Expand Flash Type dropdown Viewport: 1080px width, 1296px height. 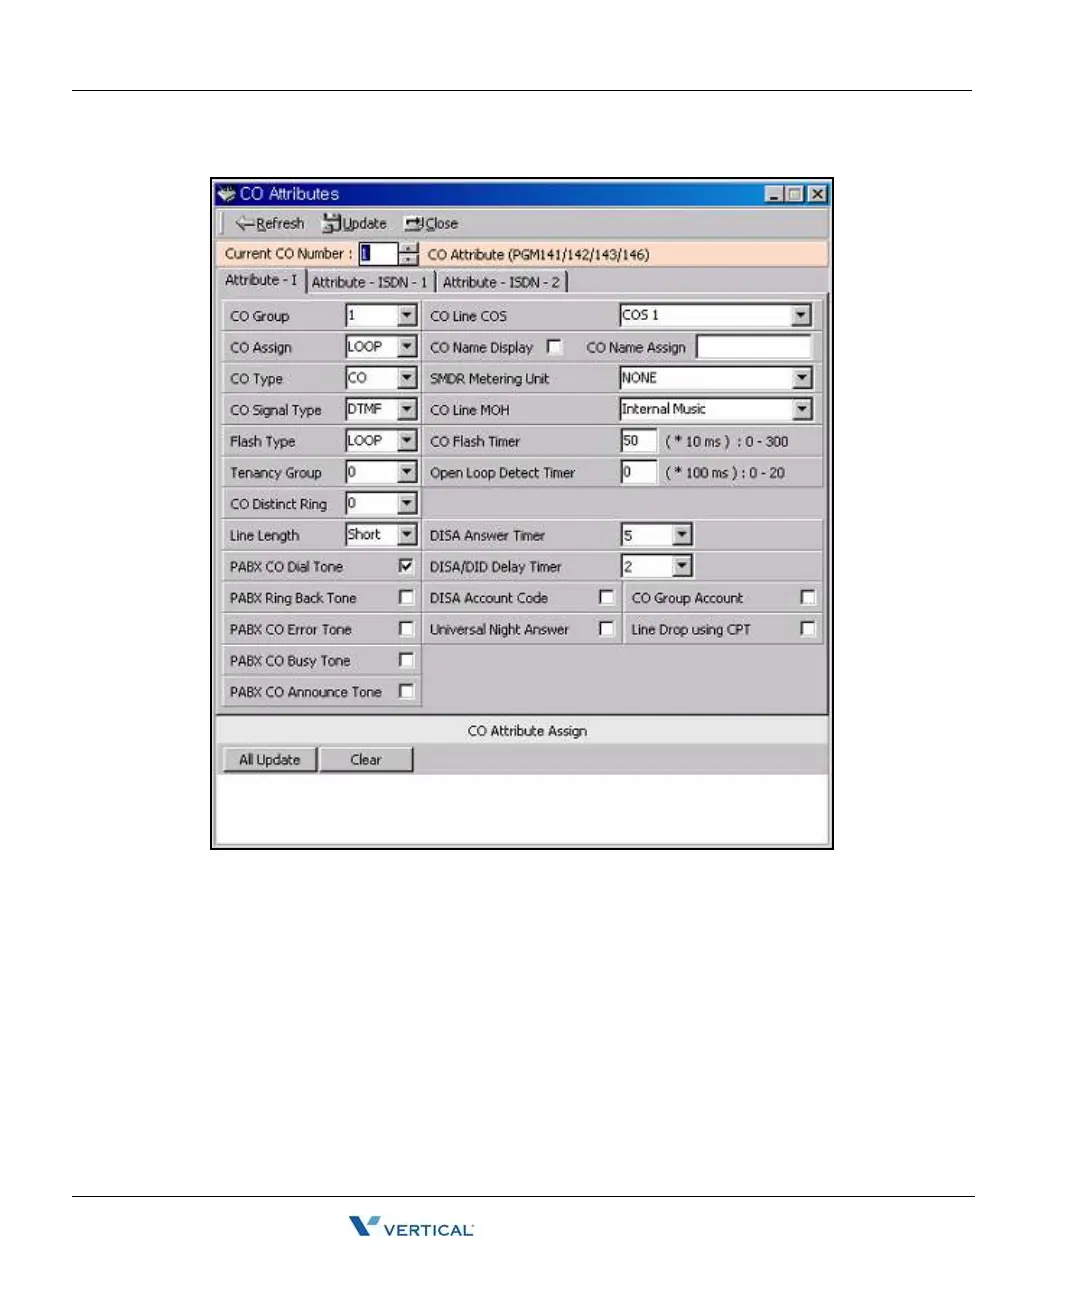point(407,440)
